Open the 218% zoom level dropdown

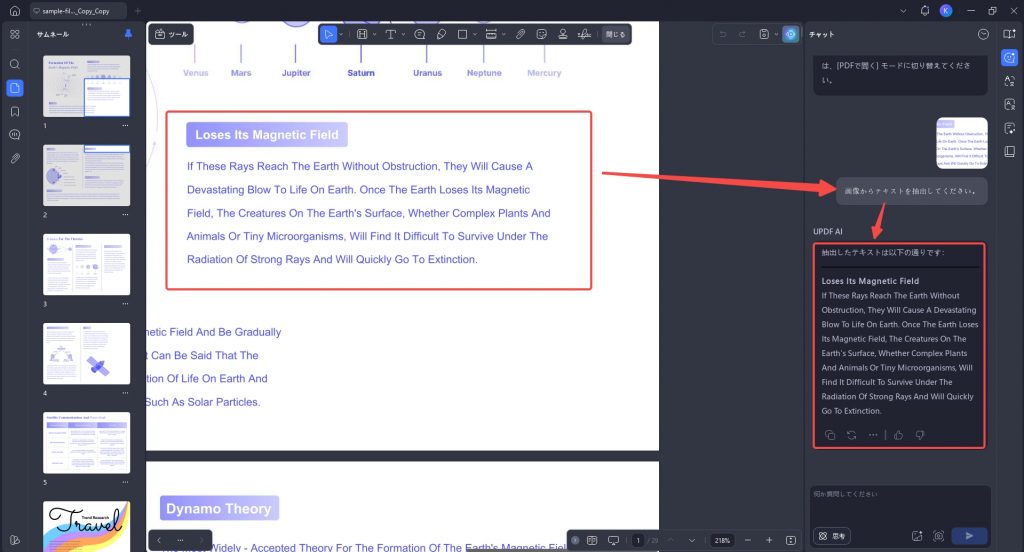tap(722, 540)
